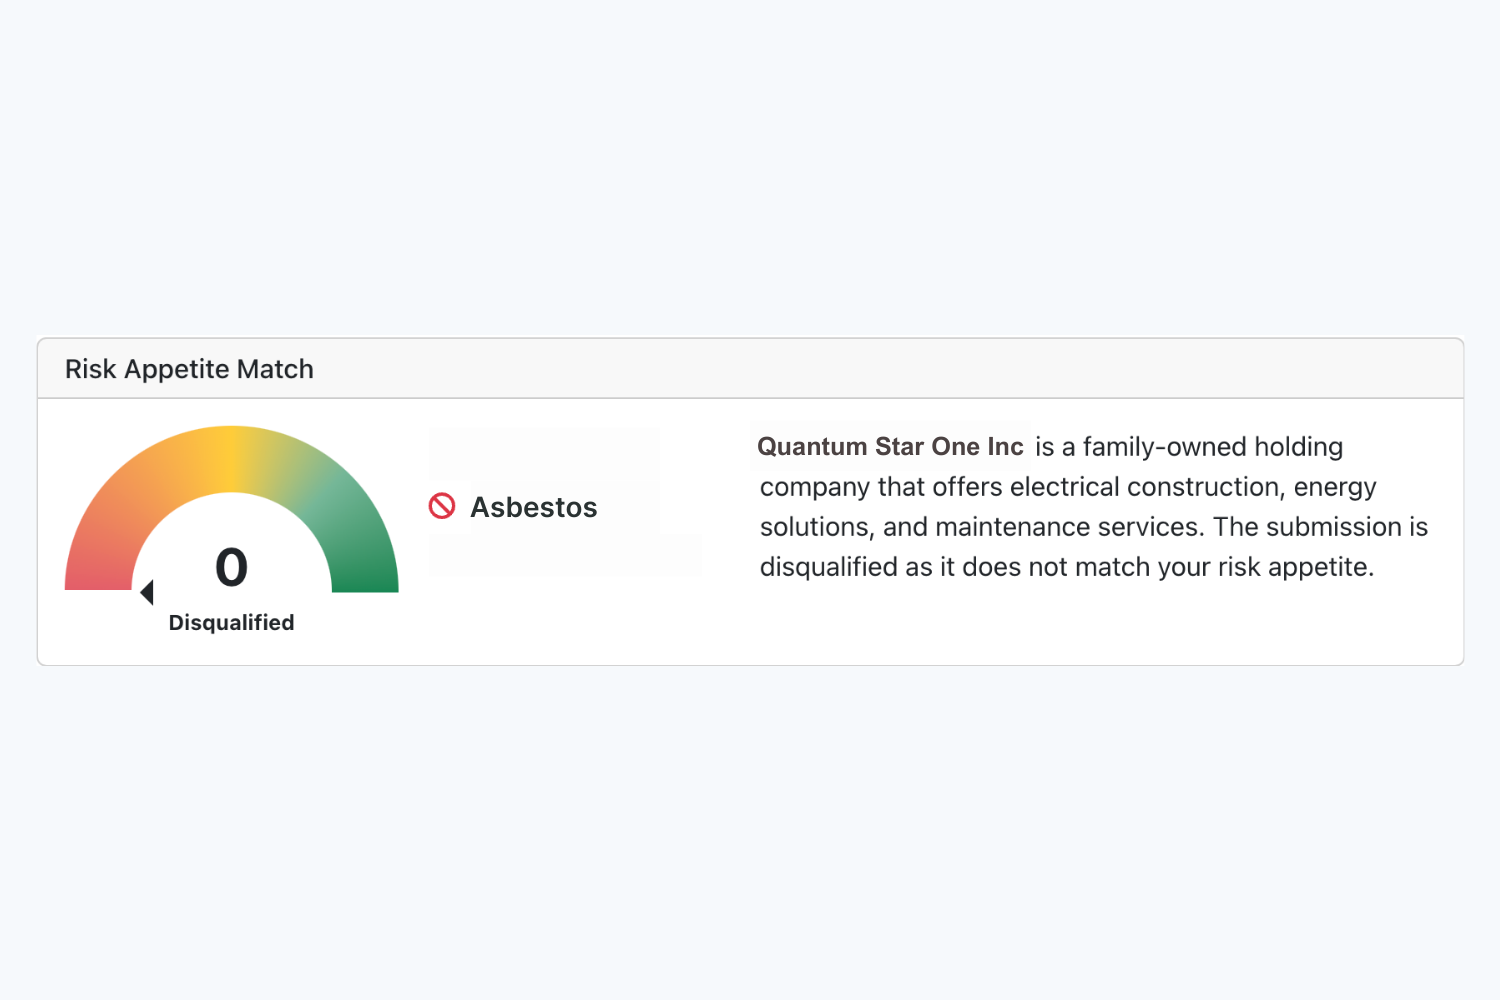Open the Quantum Star One Inc company name
Viewport: 1500px width, 1000px height.
[x=890, y=446]
